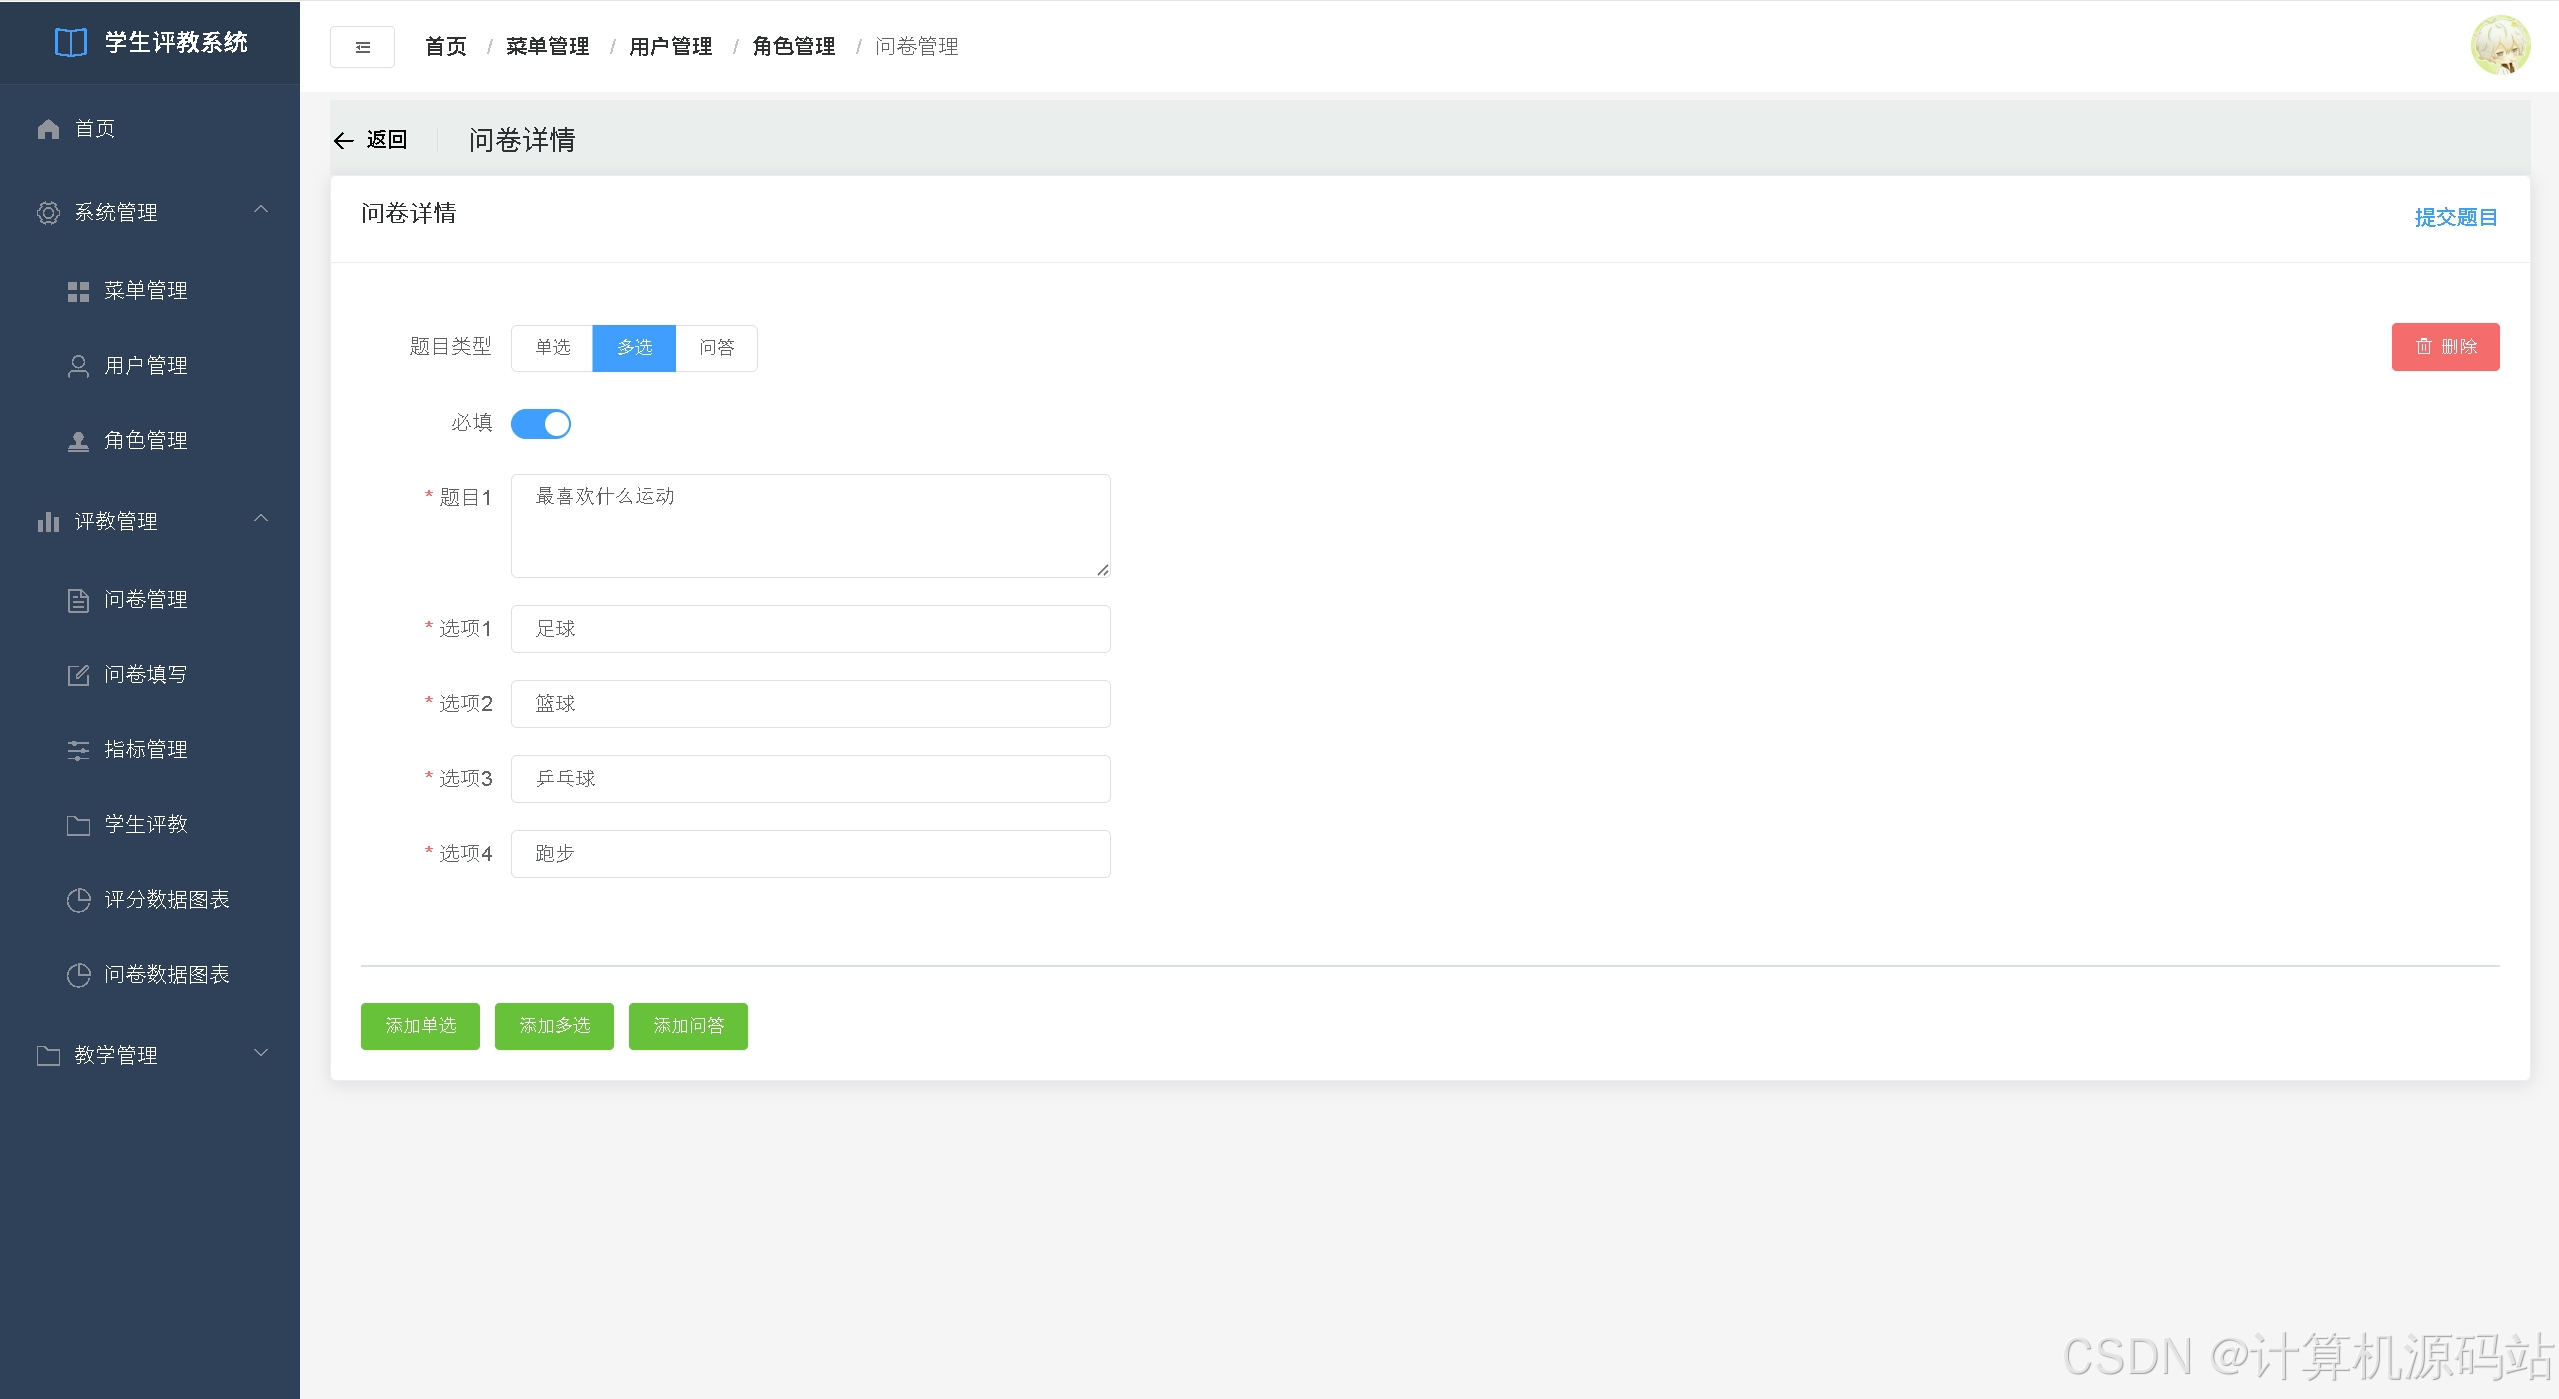Collapse the 系统管理 submenu chevron
Screen dimensions: 2559x1399
click(x=261, y=209)
